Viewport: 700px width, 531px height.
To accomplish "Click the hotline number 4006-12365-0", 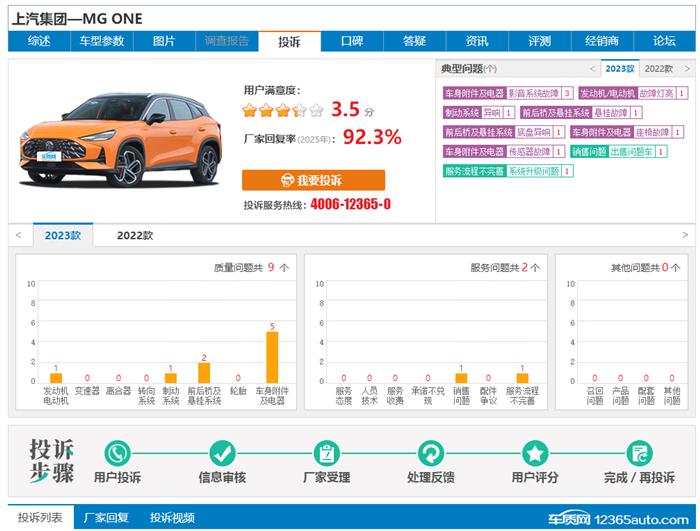I will point(350,205).
